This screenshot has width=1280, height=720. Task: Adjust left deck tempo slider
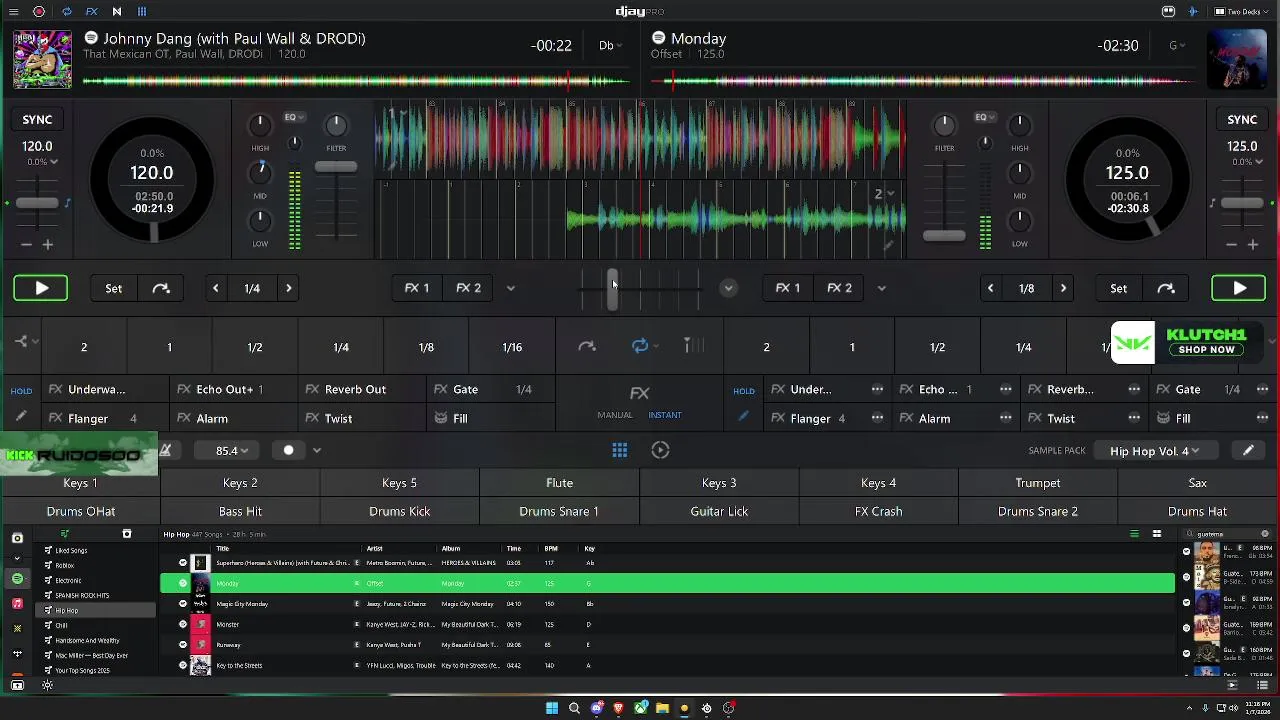37,203
